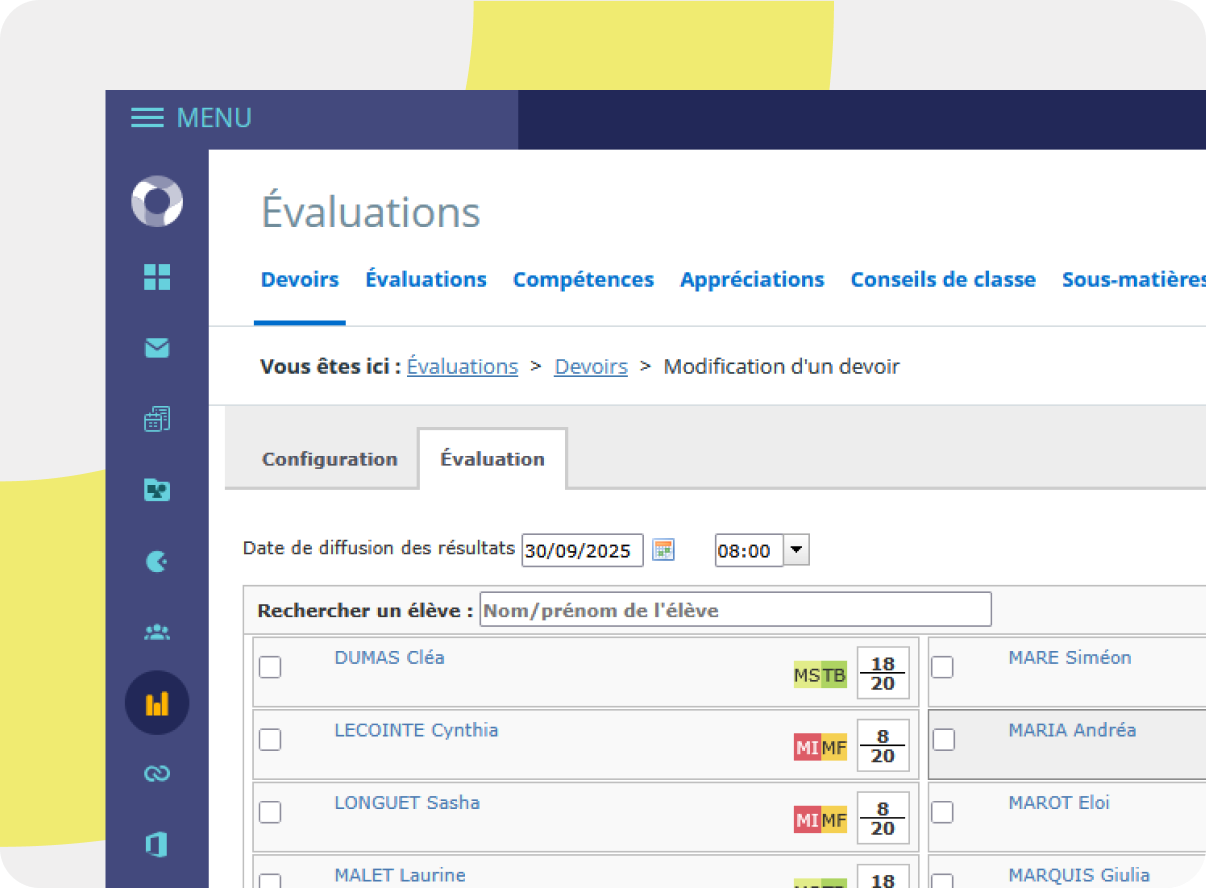Follow the Devoirs breadcrumb link
Image resolution: width=1206 pixels, height=888 pixels.
[x=591, y=367]
